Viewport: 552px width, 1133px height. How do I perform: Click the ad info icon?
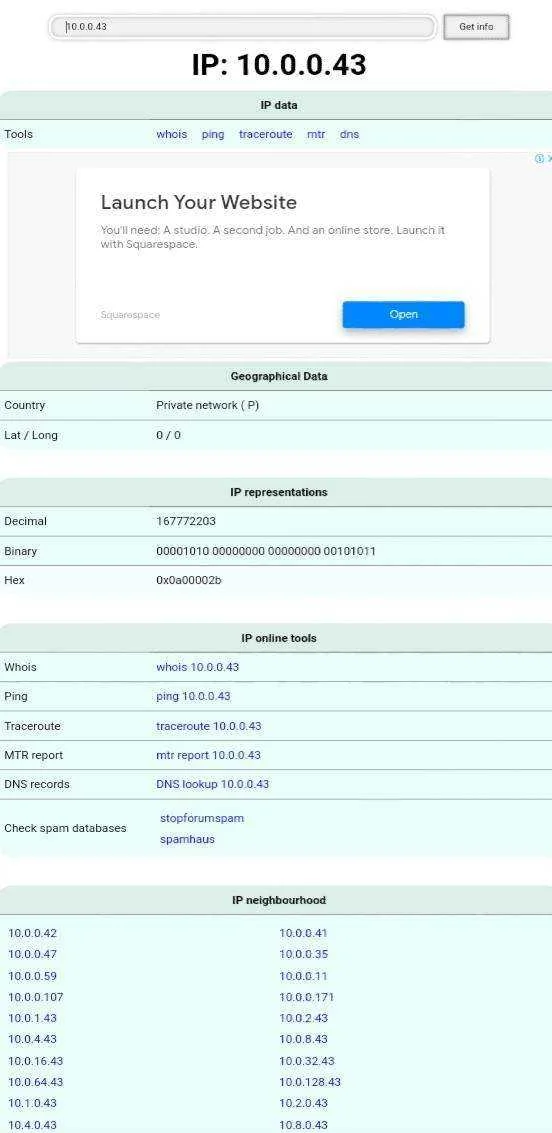pos(539,159)
